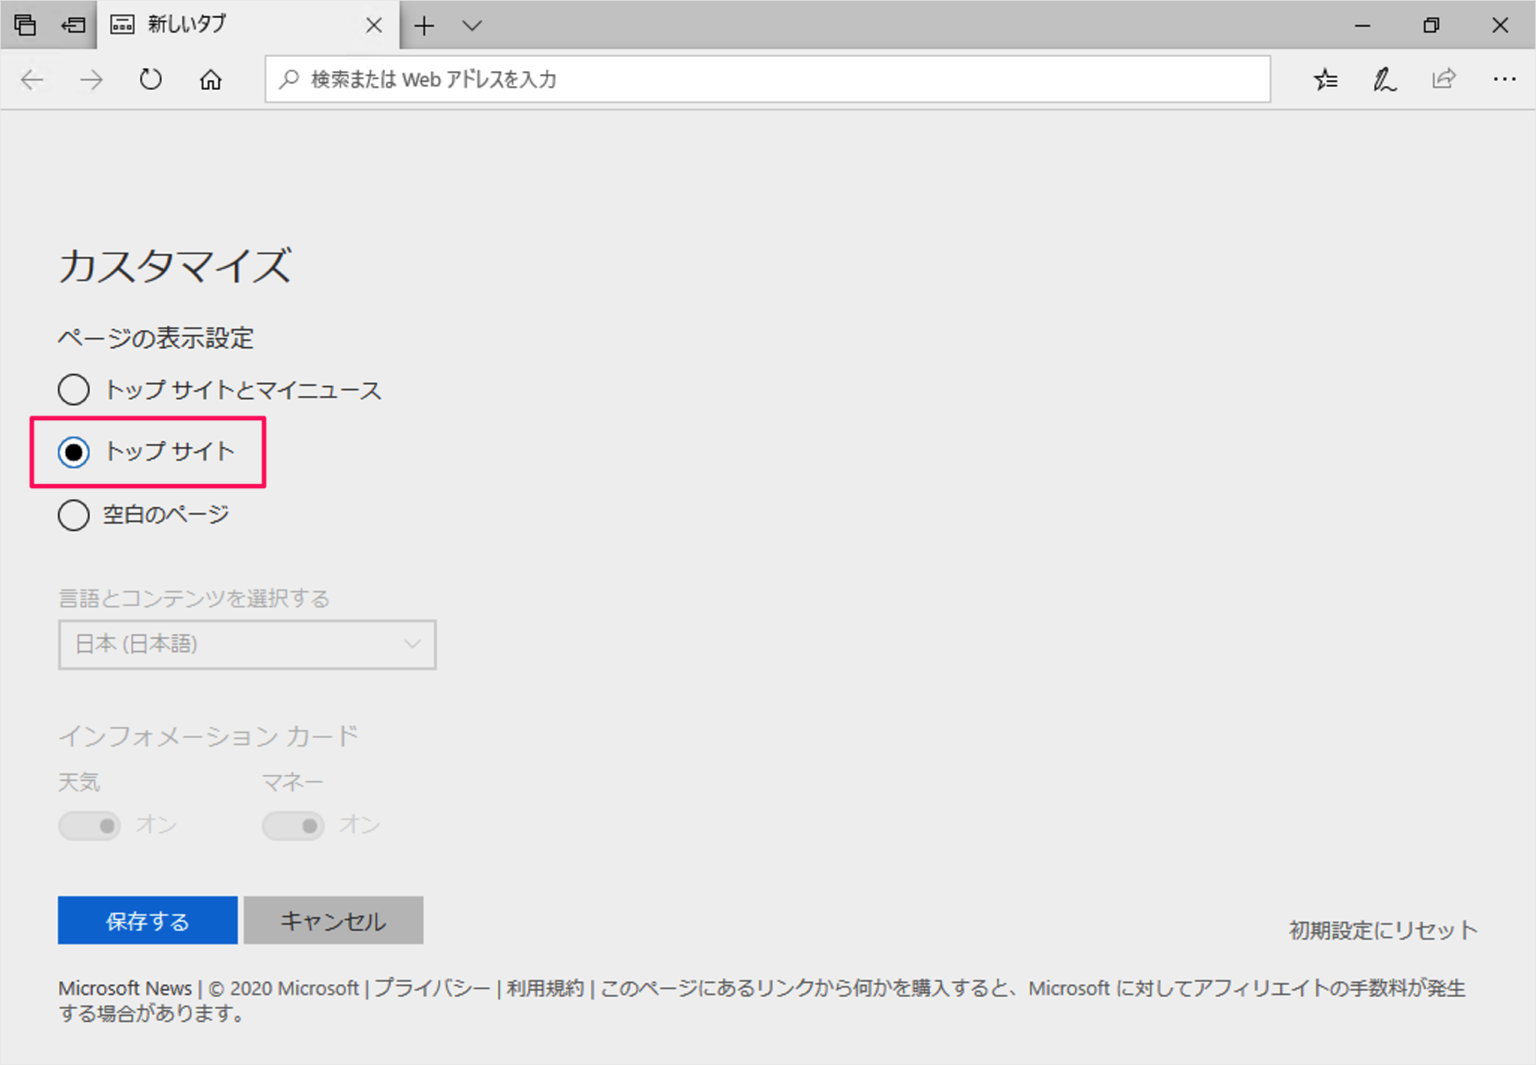Show tabs you've set aside icon
The image size is (1536, 1065).
tap(25, 25)
